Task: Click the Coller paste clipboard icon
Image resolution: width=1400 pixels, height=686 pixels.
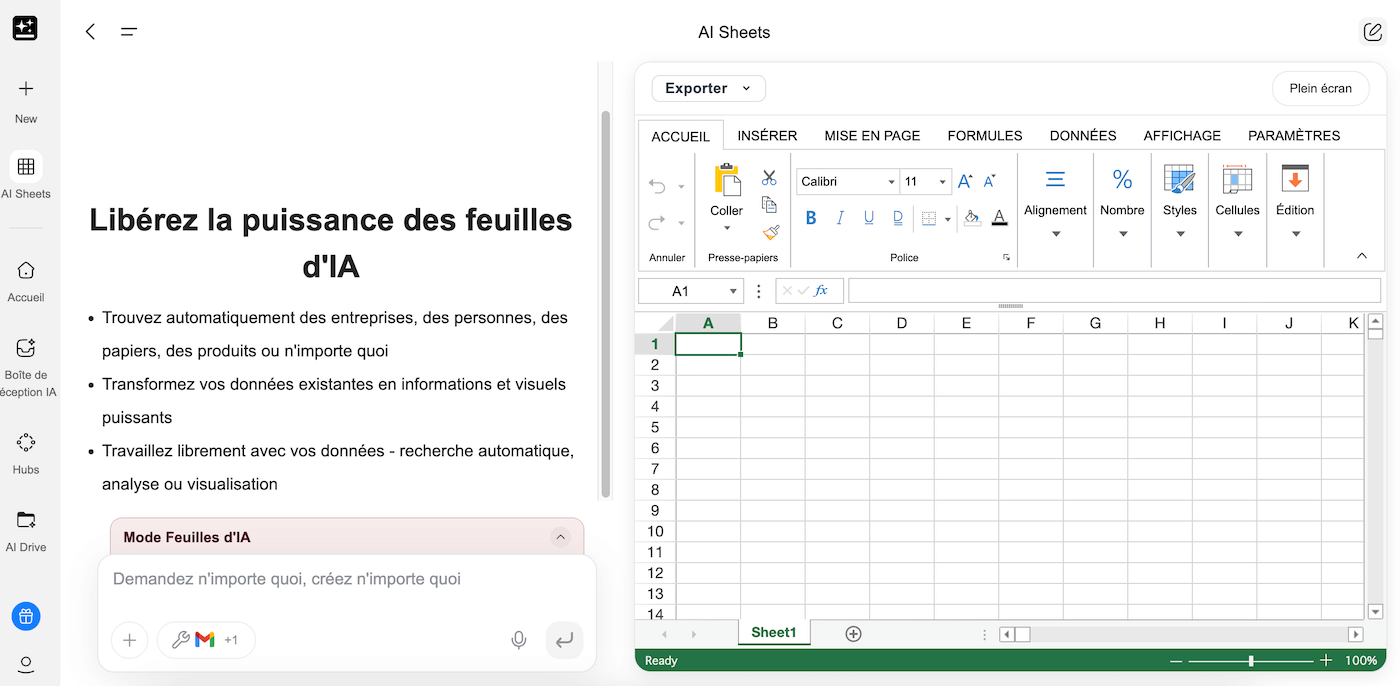Action: pos(727,180)
